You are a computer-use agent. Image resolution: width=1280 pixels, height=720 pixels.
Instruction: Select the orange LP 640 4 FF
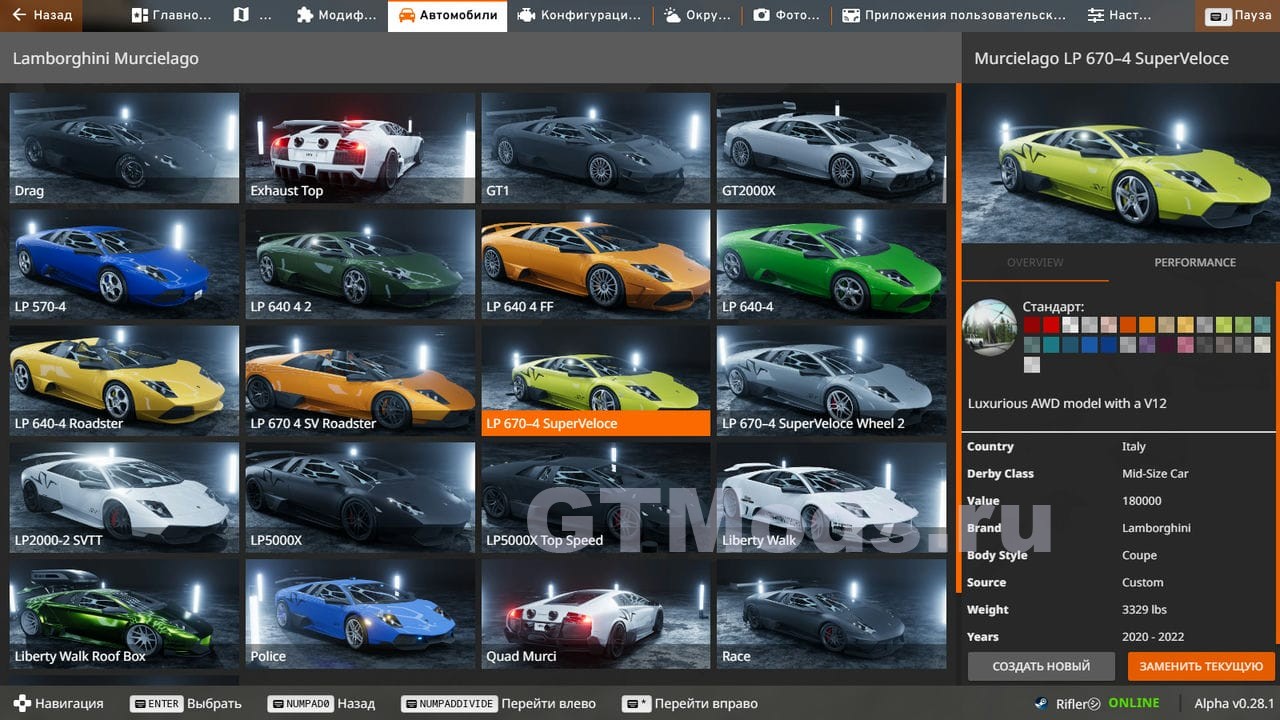(596, 264)
